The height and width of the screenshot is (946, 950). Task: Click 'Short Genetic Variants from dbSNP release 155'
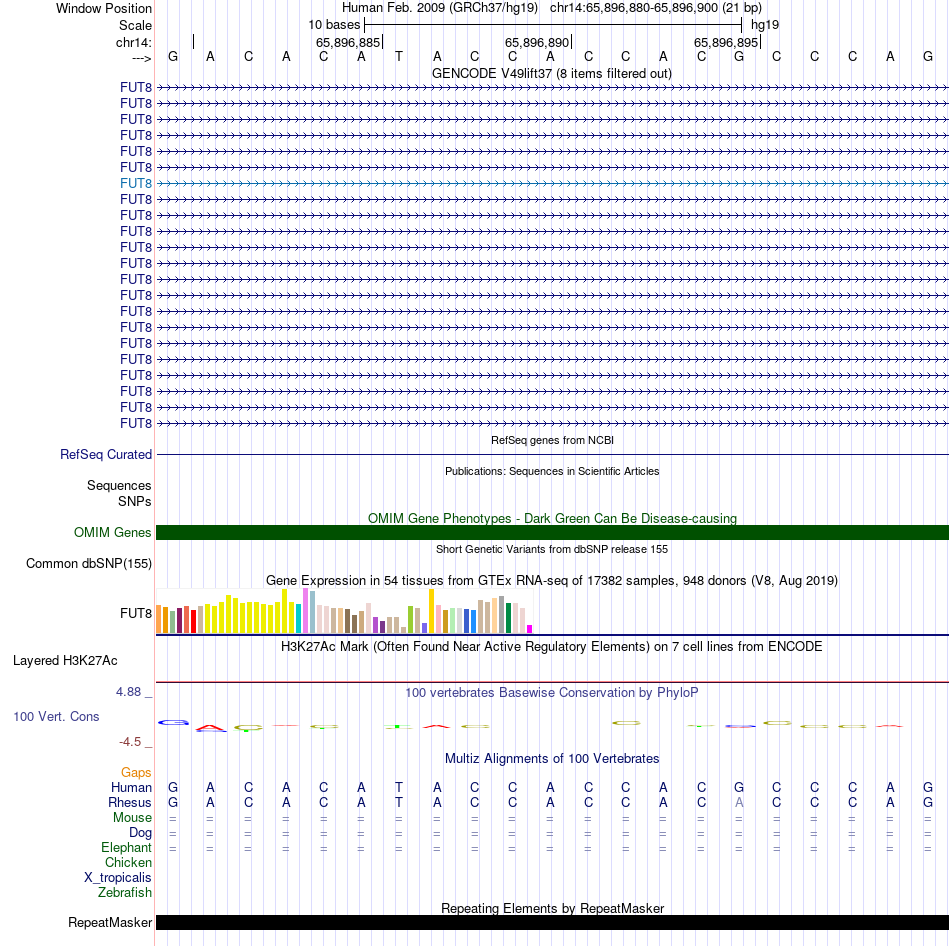tap(552, 549)
